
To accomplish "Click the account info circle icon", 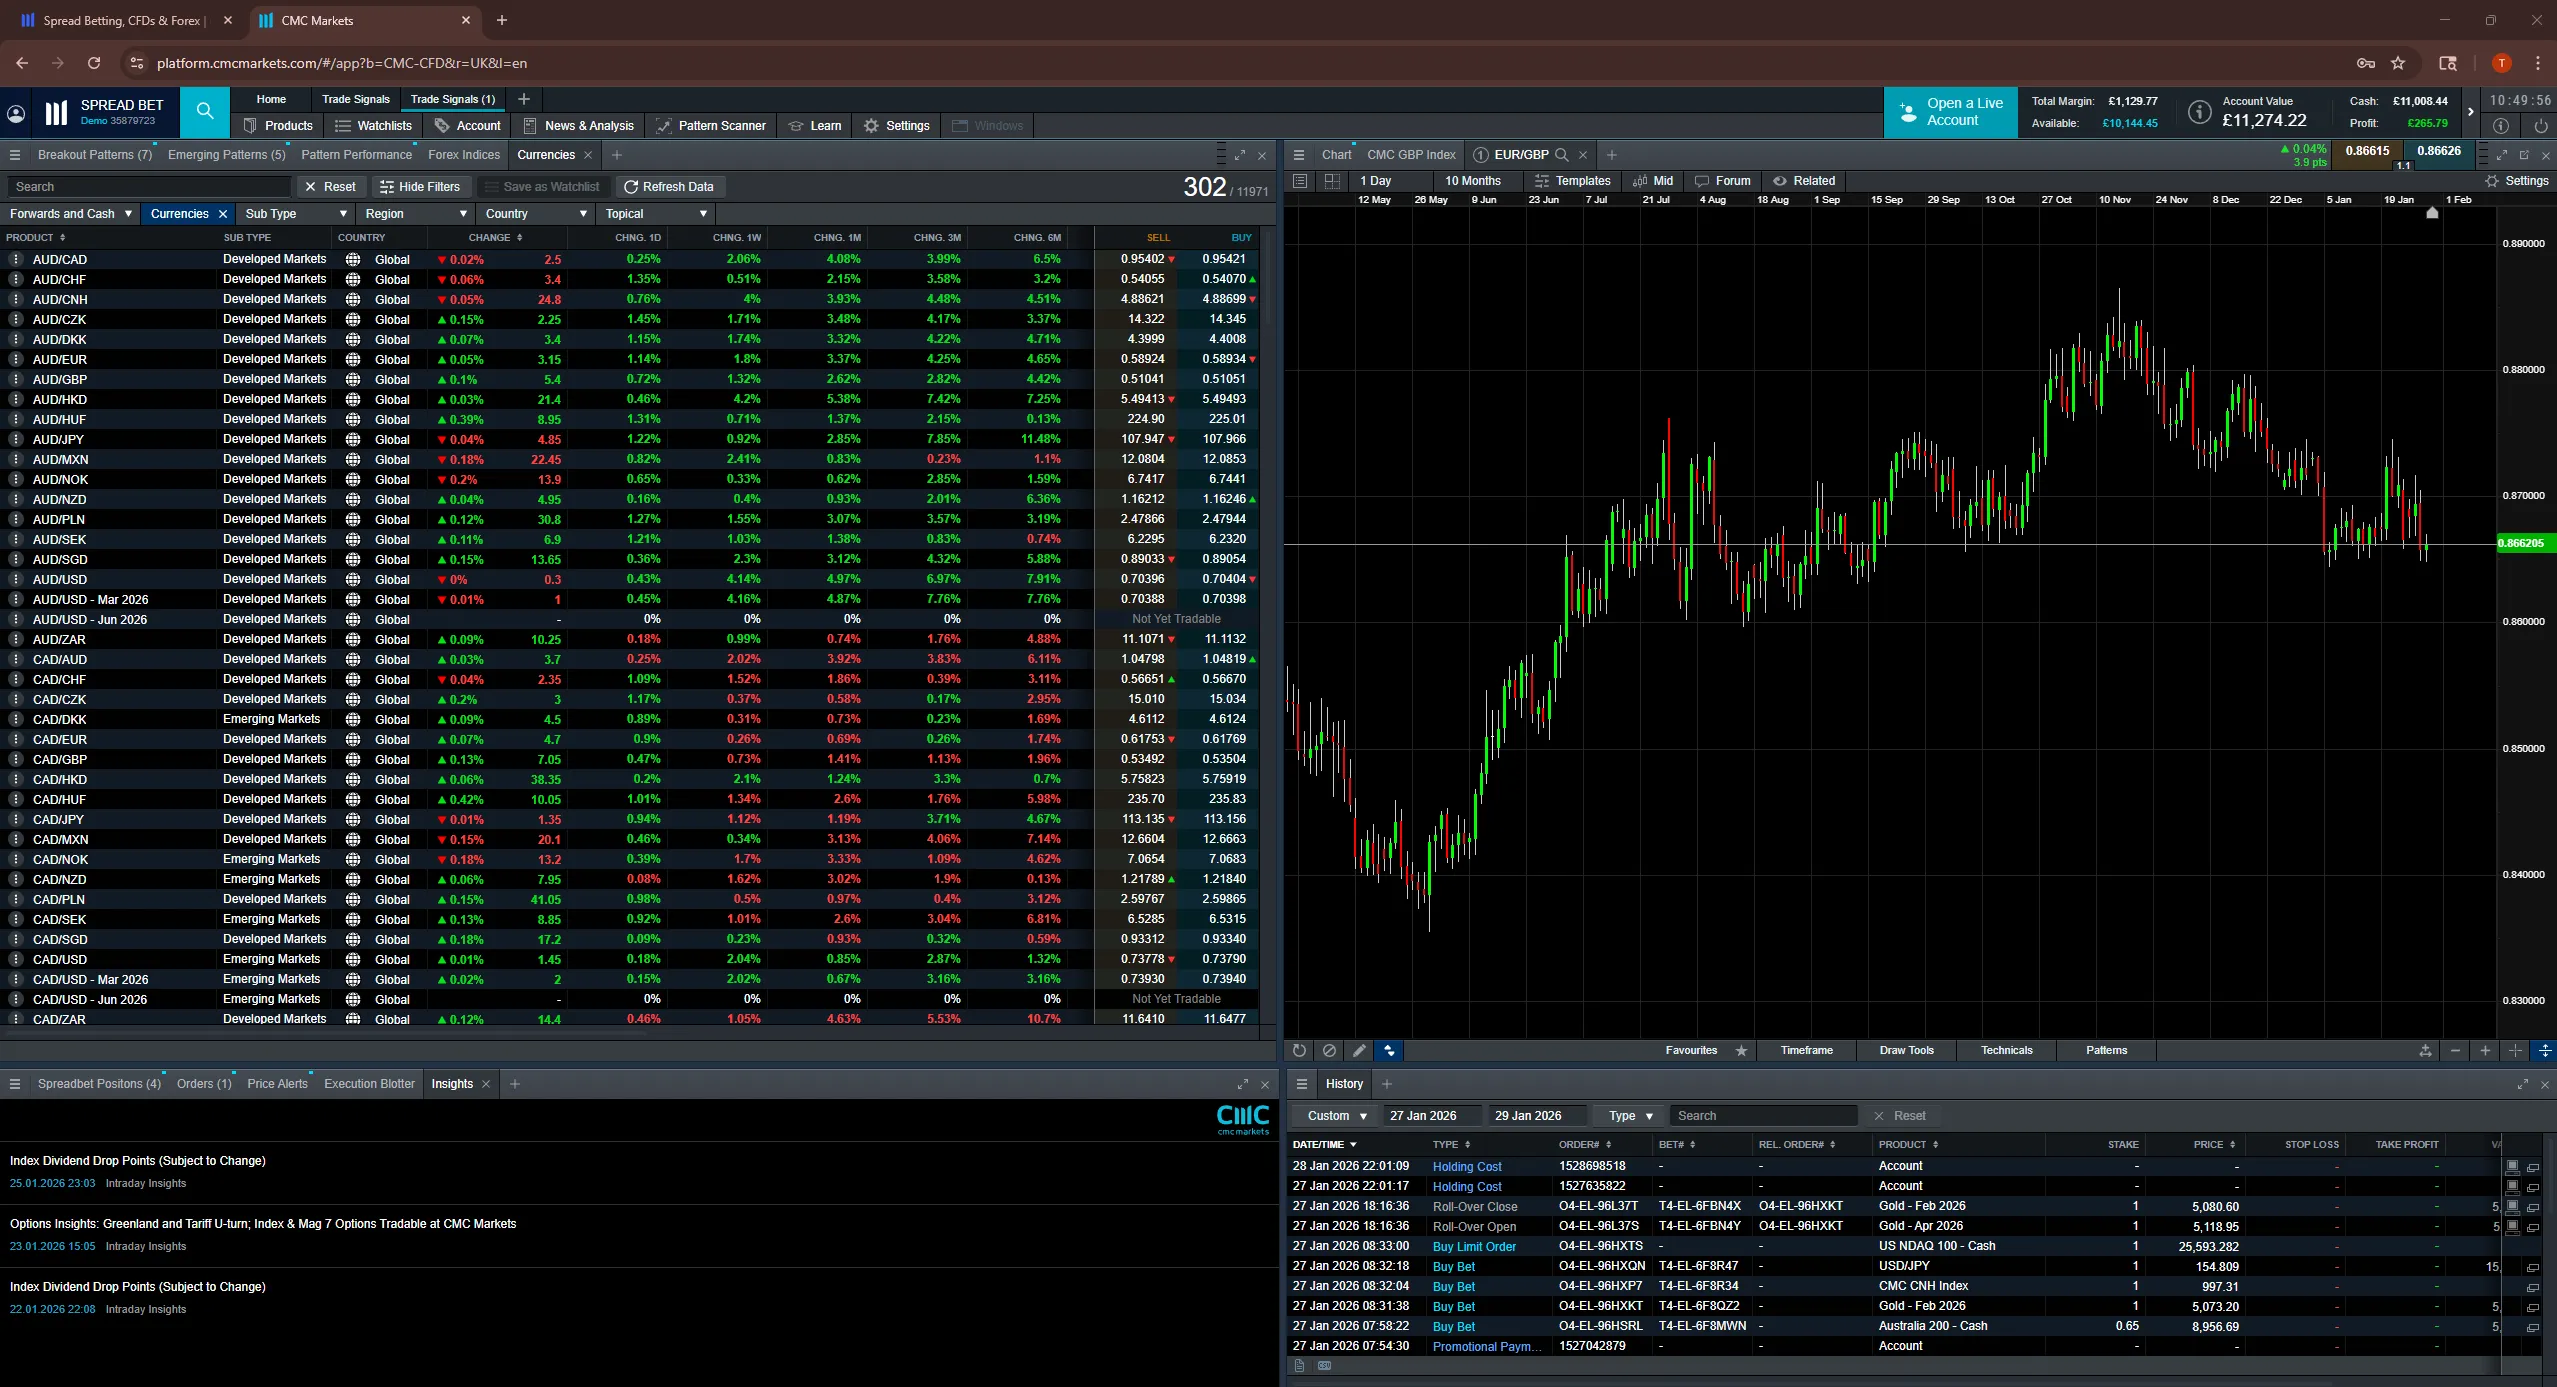I will point(2199,112).
